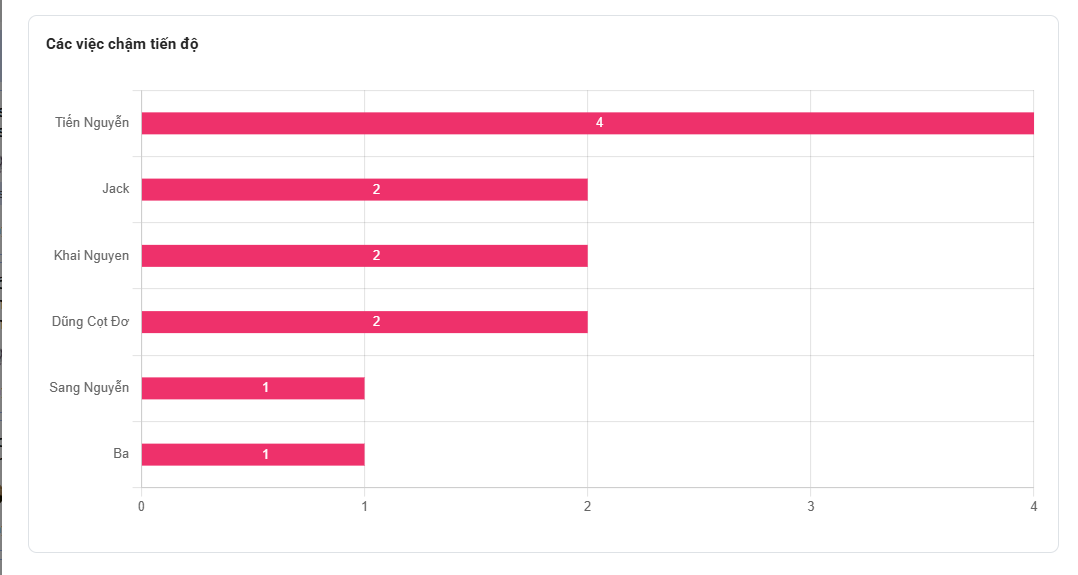Click the value label 4 on the top bar
Viewport: 1078px width, 575px height.
599,123
